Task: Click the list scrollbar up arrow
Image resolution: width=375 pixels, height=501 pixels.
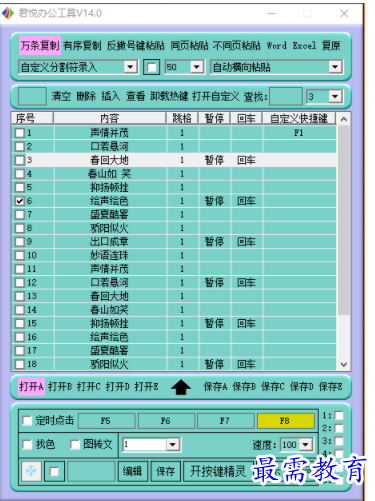Action: (344, 119)
